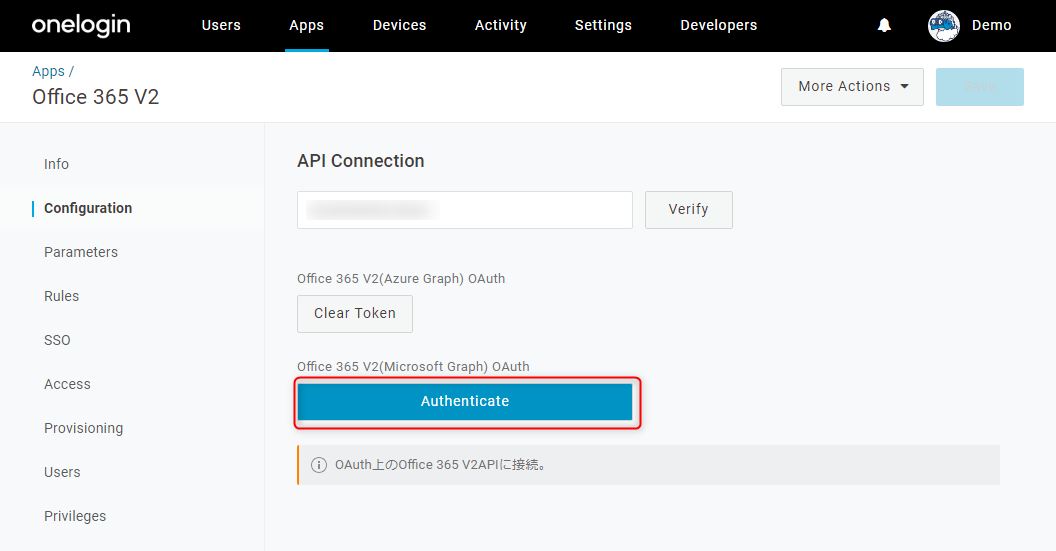This screenshot has width=1056, height=551.
Task: Select the Info sidebar tab
Action: coord(56,164)
